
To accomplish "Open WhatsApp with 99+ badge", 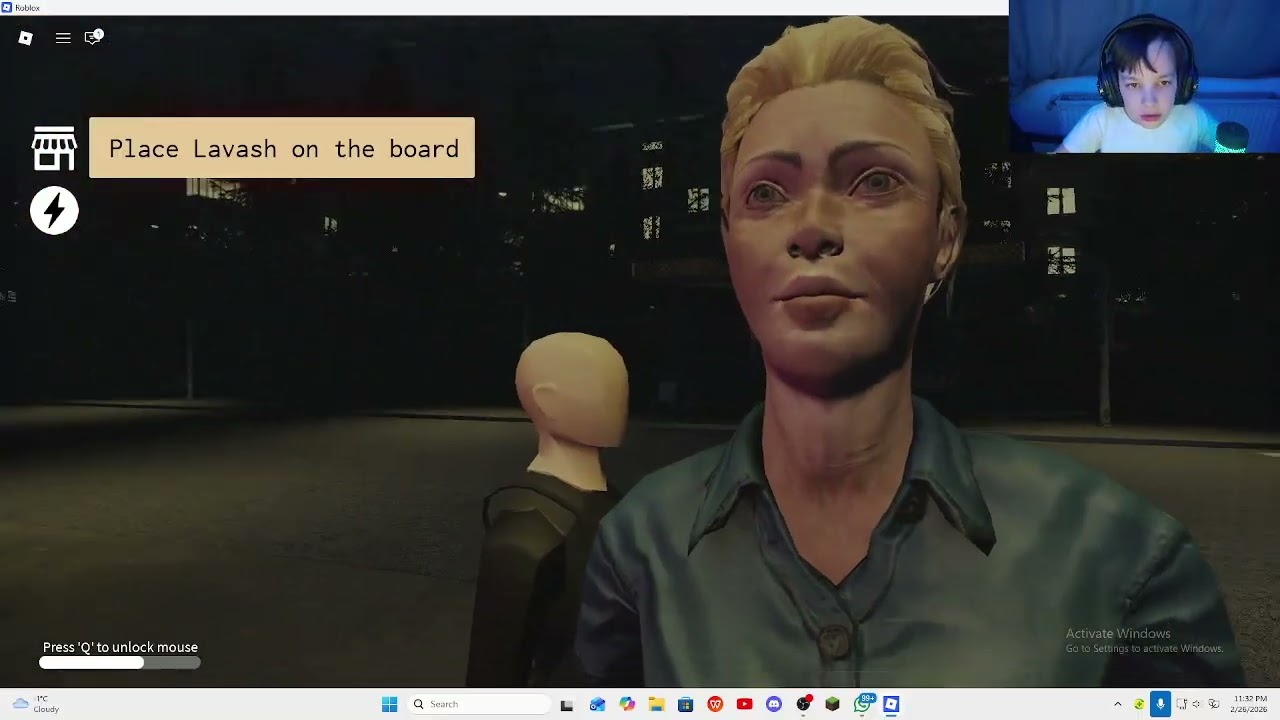I will [x=863, y=704].
